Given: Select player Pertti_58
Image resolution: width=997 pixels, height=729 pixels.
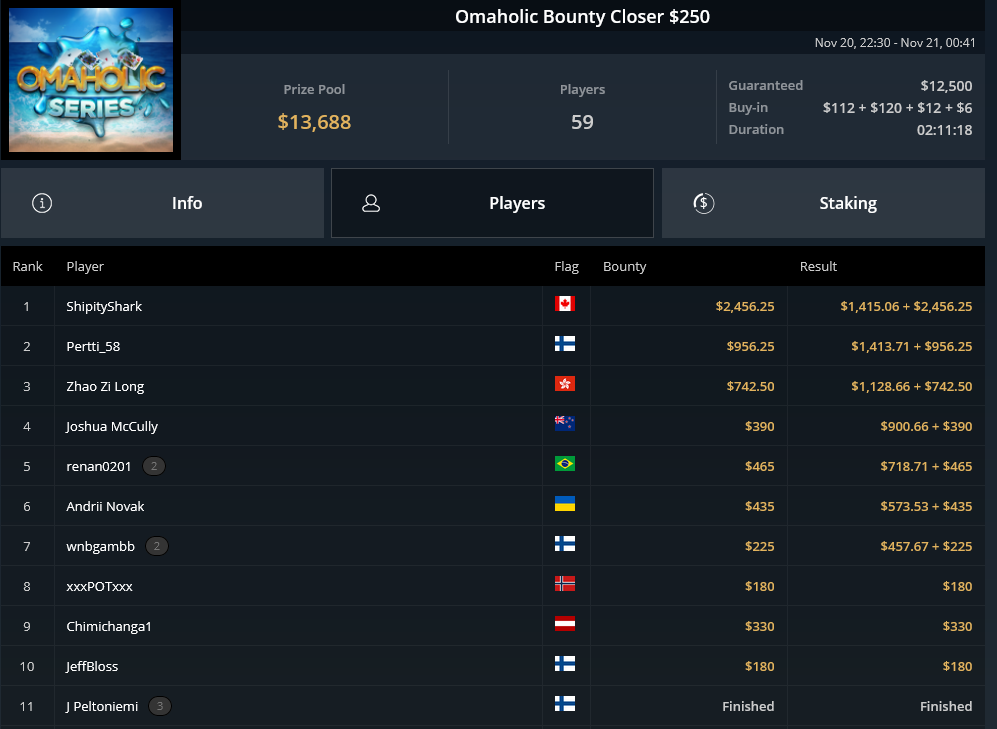Looking at the screenshot, I should click(93, 346).
